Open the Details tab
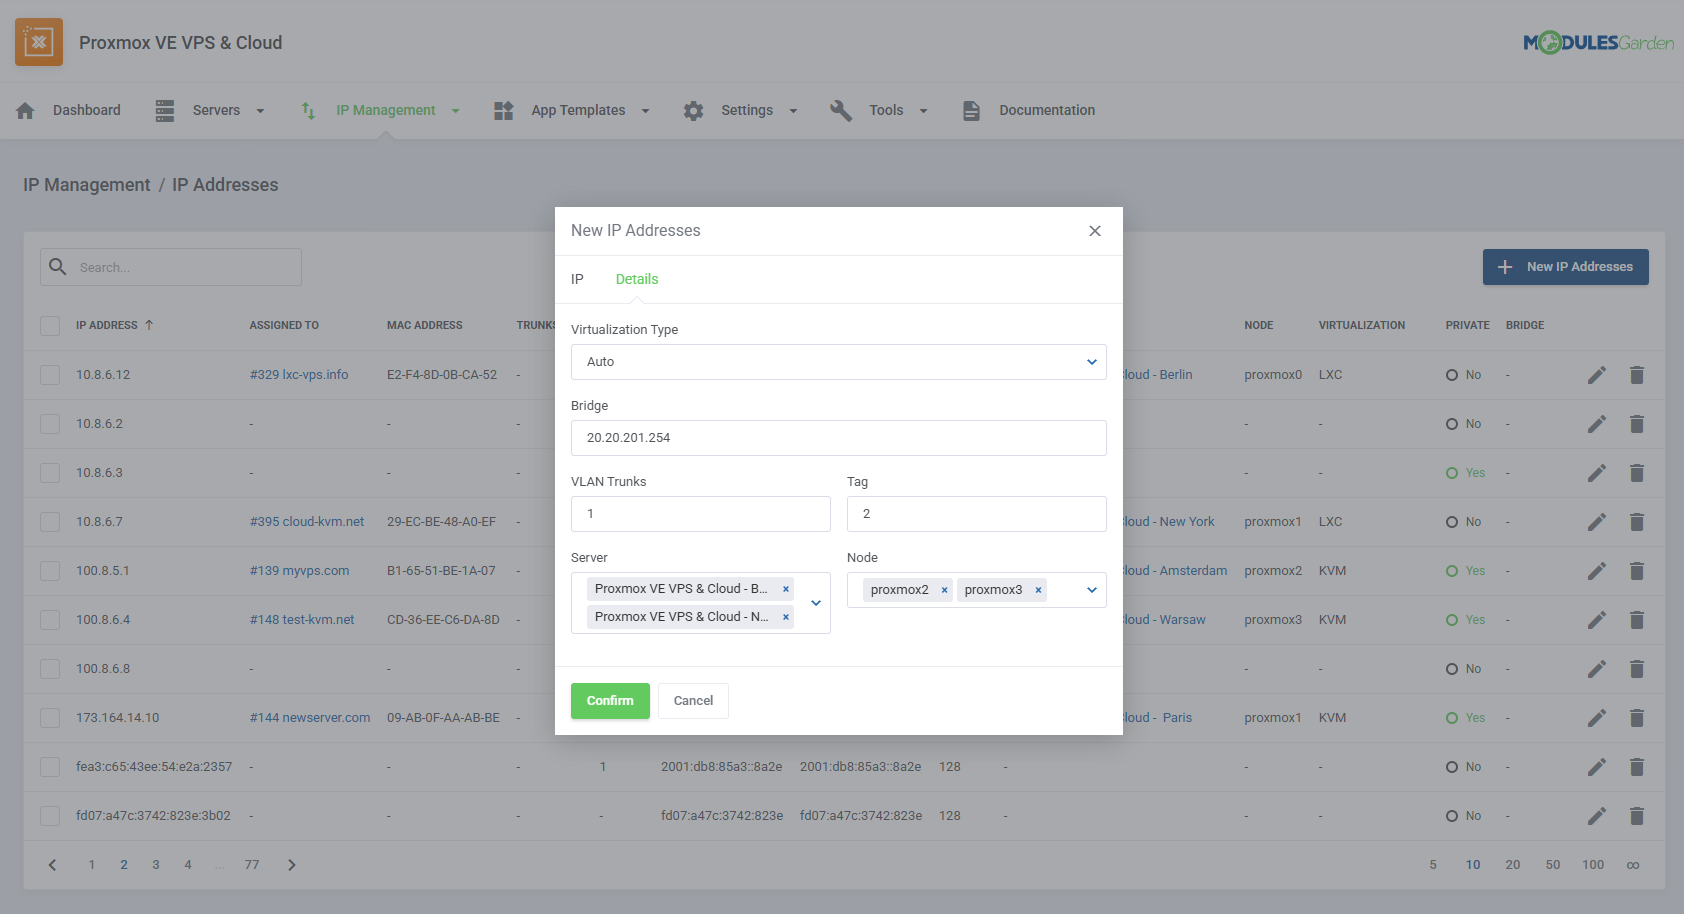Image resolution: width=1684 pixels, height=914 pixels. coord(636,279)
